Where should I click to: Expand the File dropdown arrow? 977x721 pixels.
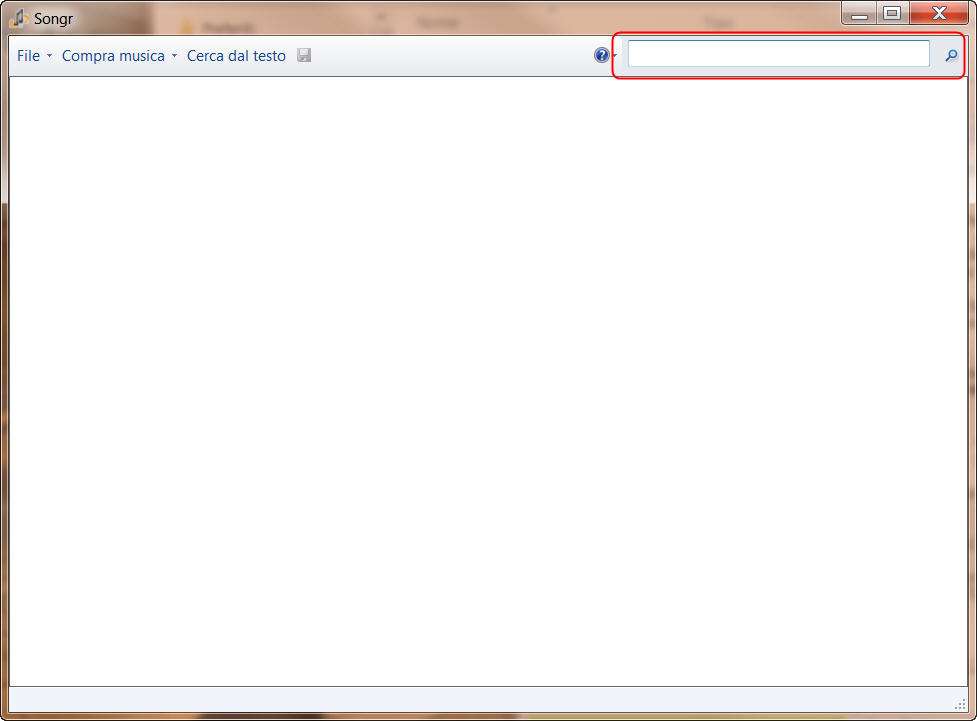49,56
